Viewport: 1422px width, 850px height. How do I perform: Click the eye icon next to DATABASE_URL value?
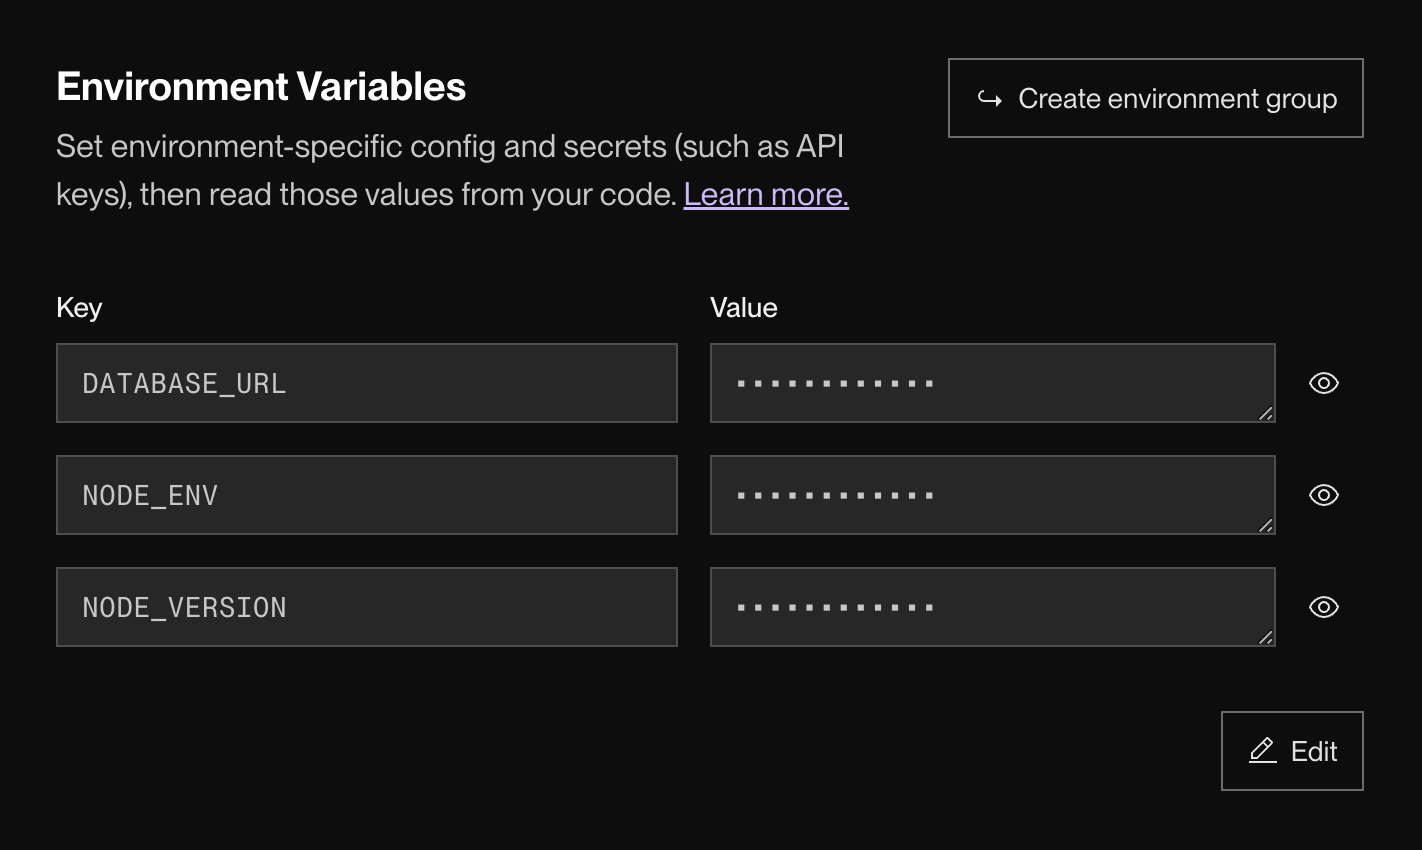click(1322, 383)
